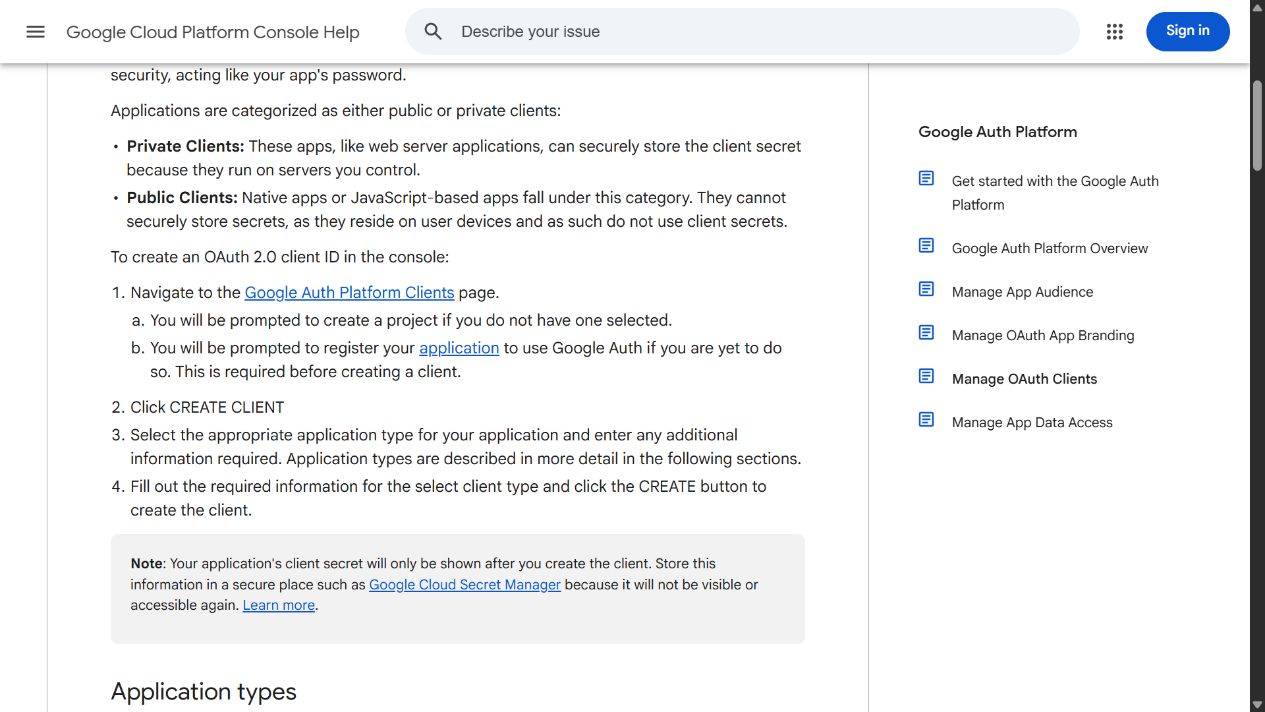Click article icon beside Manage OAuth Clients
Viewport: 1265px width, 712px height.
[926, 376]
